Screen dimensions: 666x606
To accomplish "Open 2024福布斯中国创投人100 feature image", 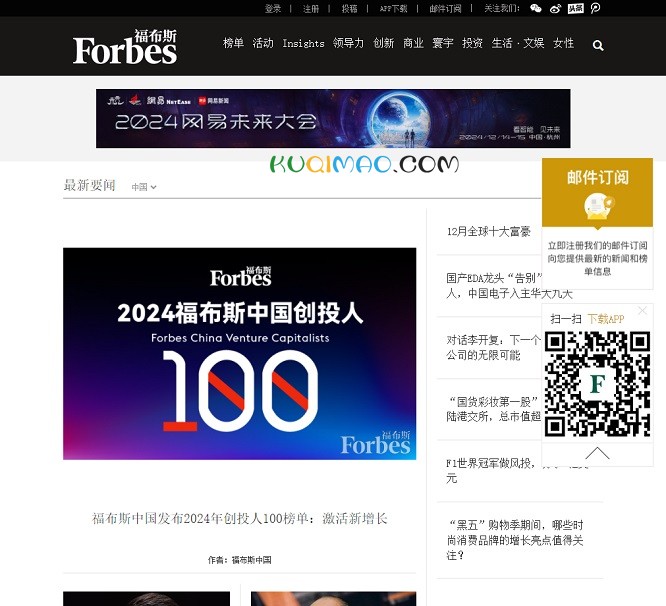I will 240,354.
